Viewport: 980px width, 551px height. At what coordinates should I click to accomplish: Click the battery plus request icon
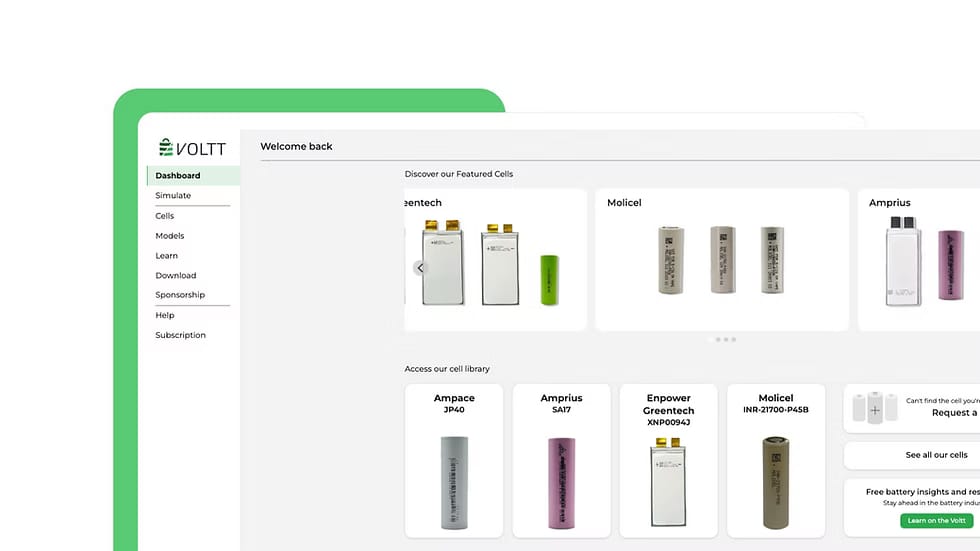click(875, 409)
